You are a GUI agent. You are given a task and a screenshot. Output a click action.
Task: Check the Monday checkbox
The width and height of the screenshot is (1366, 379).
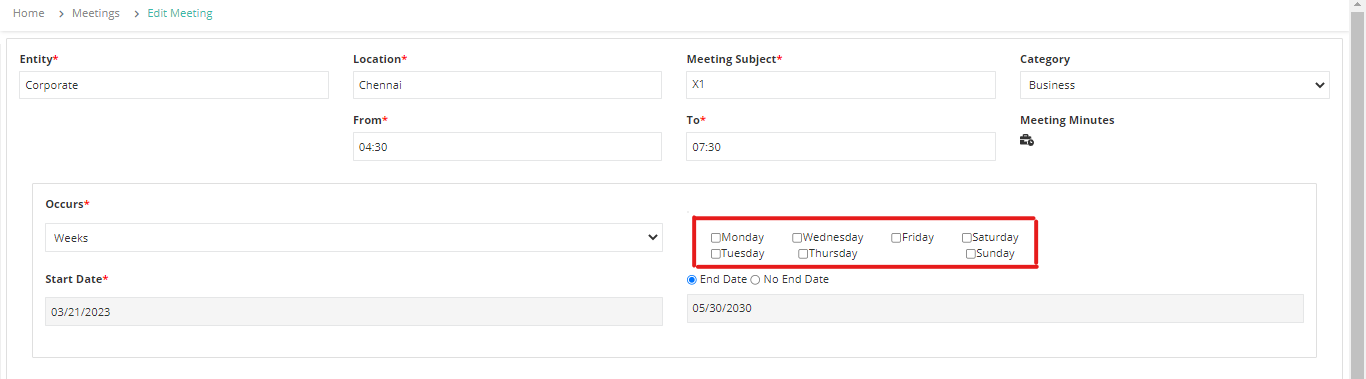click(x=716, y=238)
